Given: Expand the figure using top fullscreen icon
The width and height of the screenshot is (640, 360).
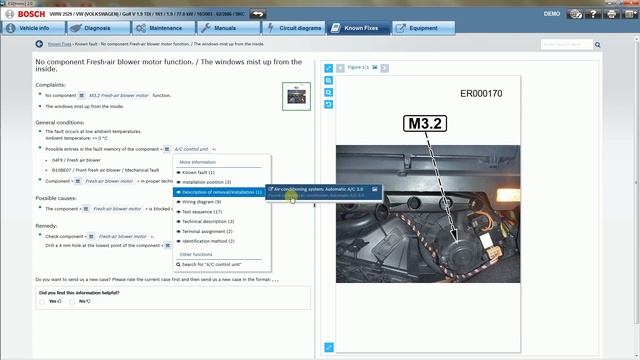Looking at the screenshot, I should point(329,68).
